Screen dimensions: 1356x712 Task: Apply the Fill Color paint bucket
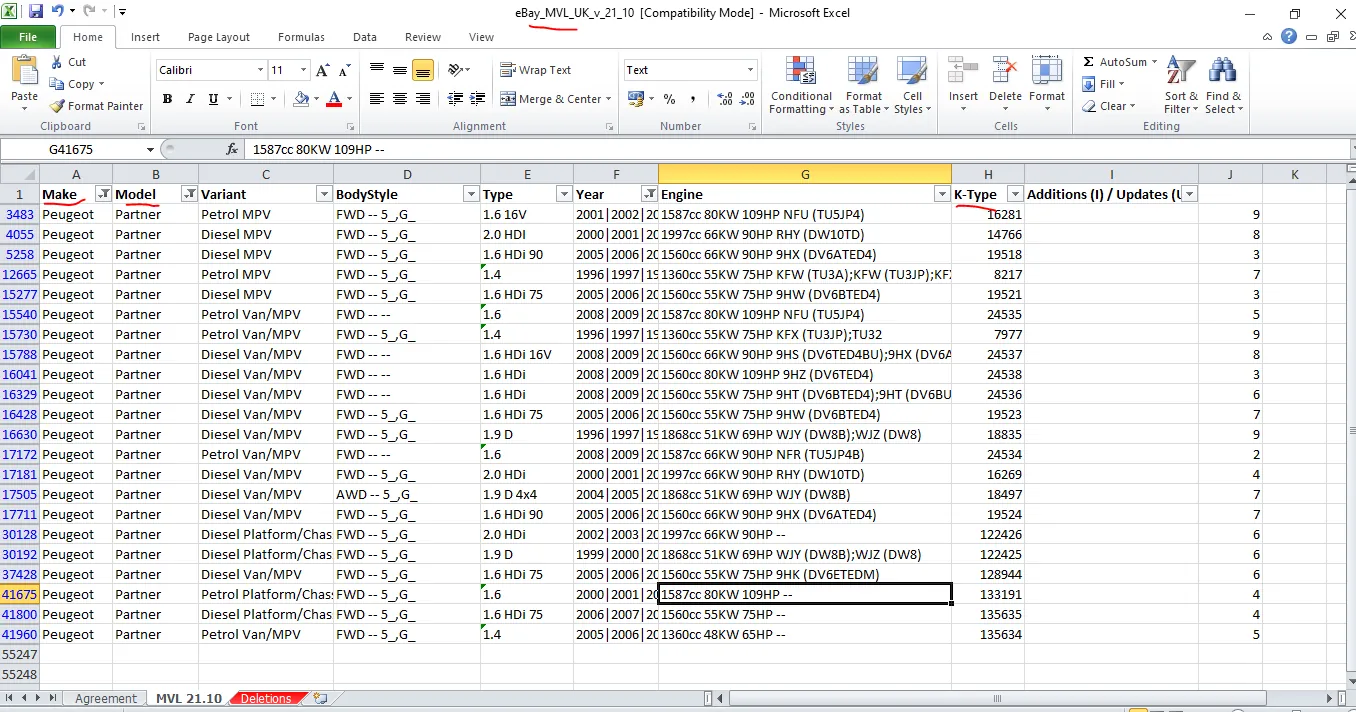(x=300, y=99)
